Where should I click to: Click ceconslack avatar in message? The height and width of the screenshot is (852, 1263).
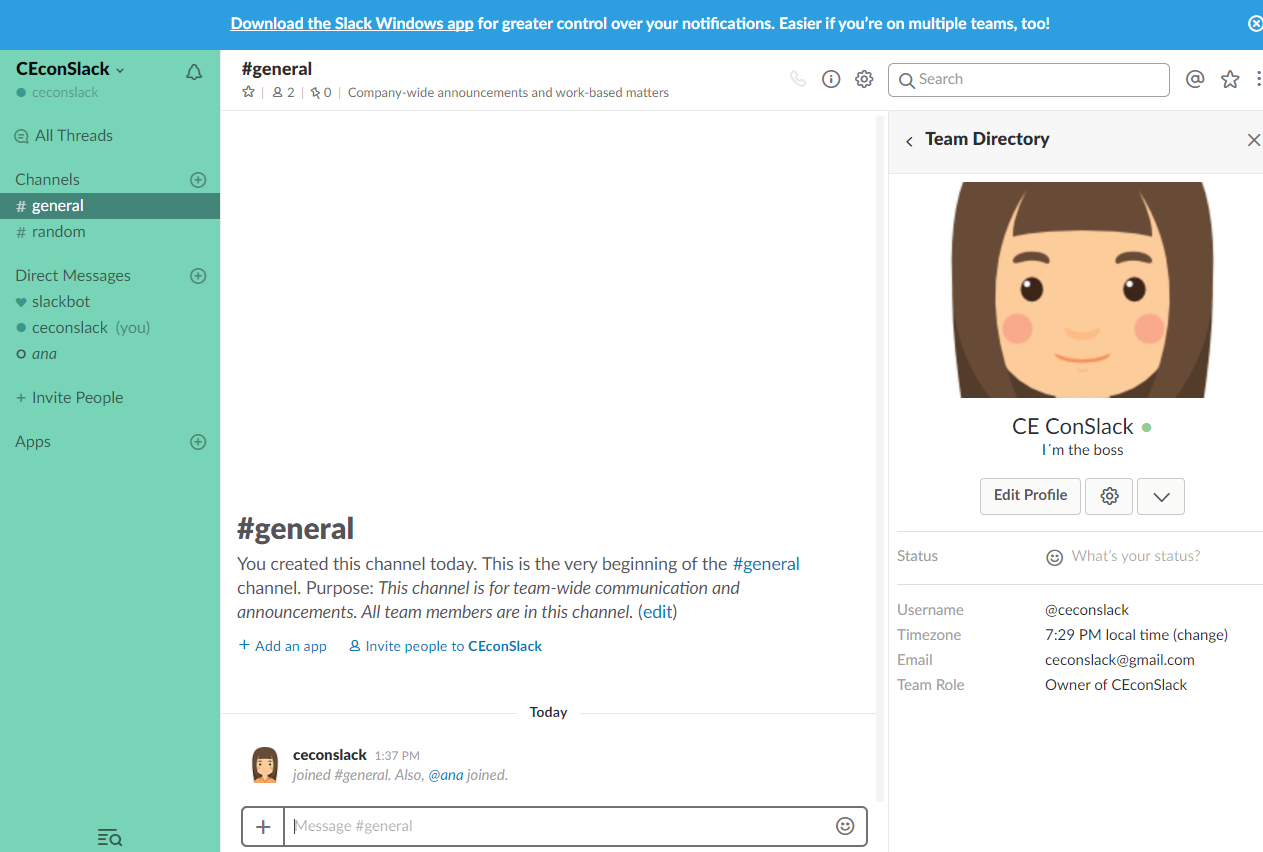[265, 765]
